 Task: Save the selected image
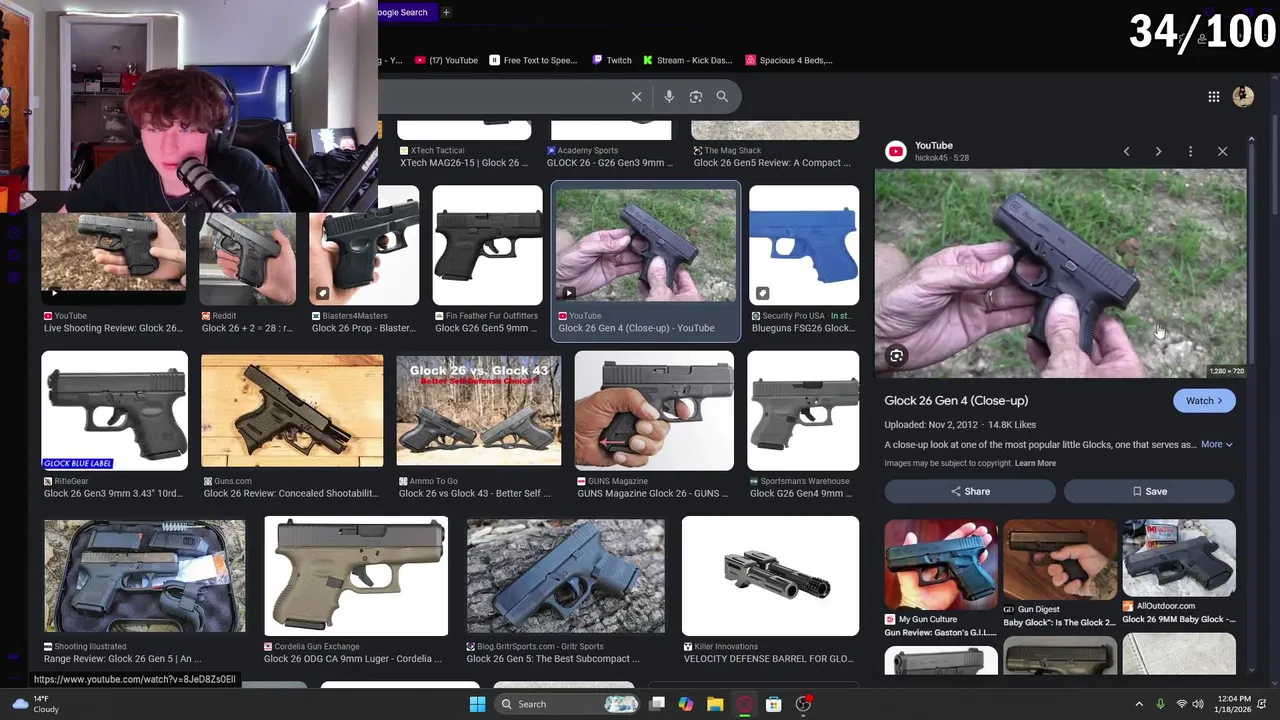(x=1149, y=491)
